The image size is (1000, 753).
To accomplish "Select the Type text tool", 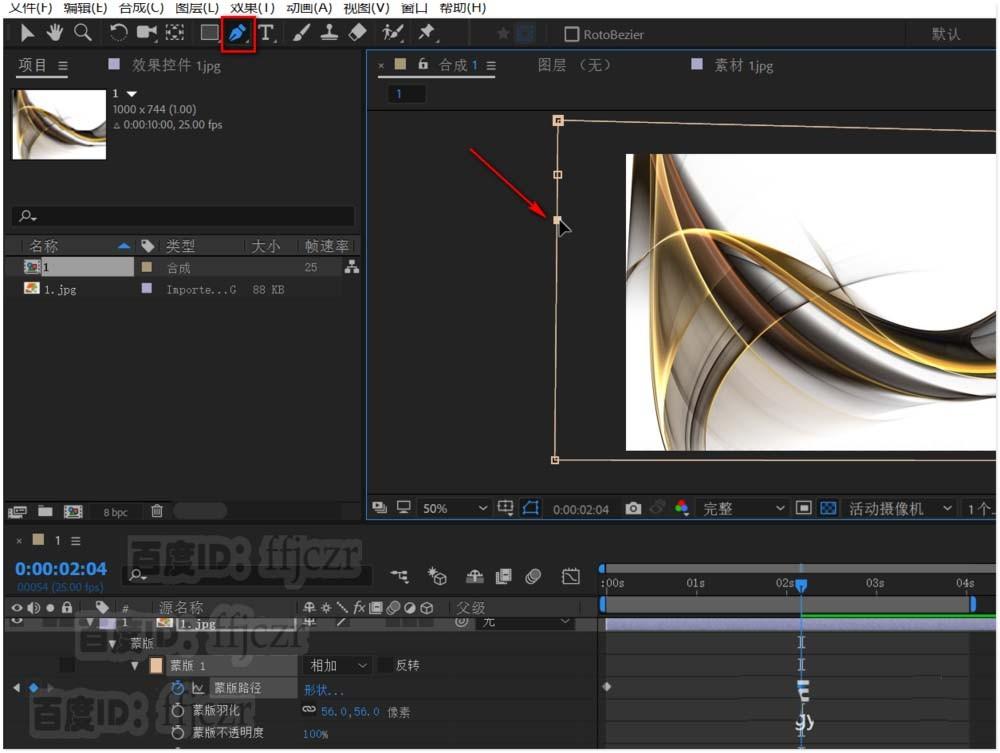I will (267, 33).
